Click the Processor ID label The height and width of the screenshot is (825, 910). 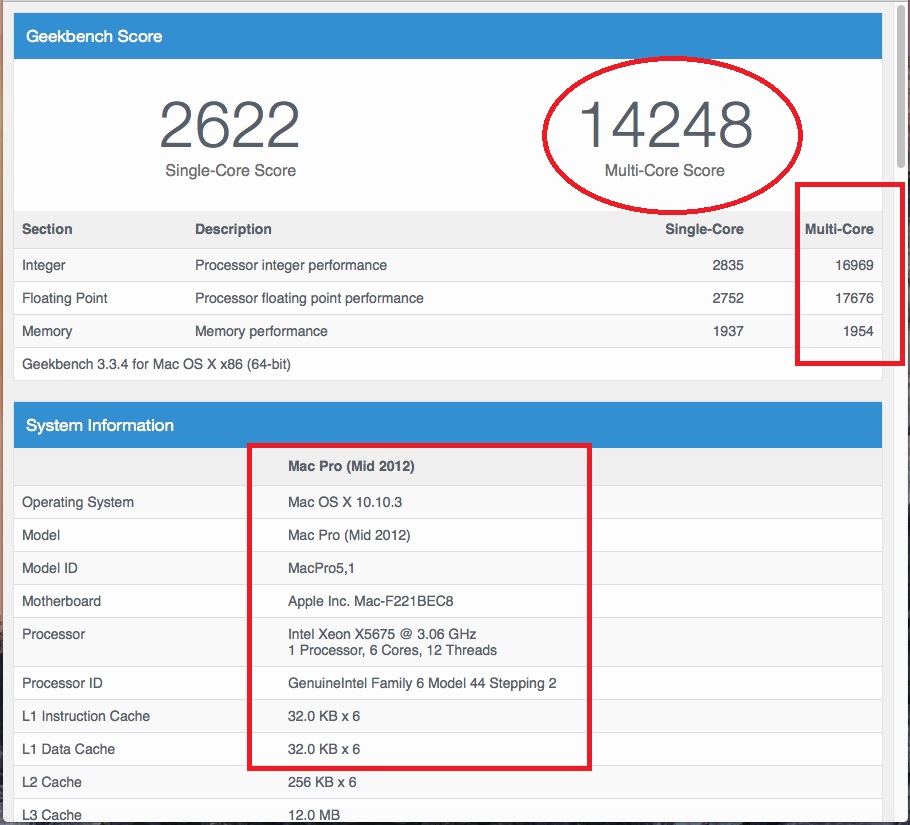[62, 684]
